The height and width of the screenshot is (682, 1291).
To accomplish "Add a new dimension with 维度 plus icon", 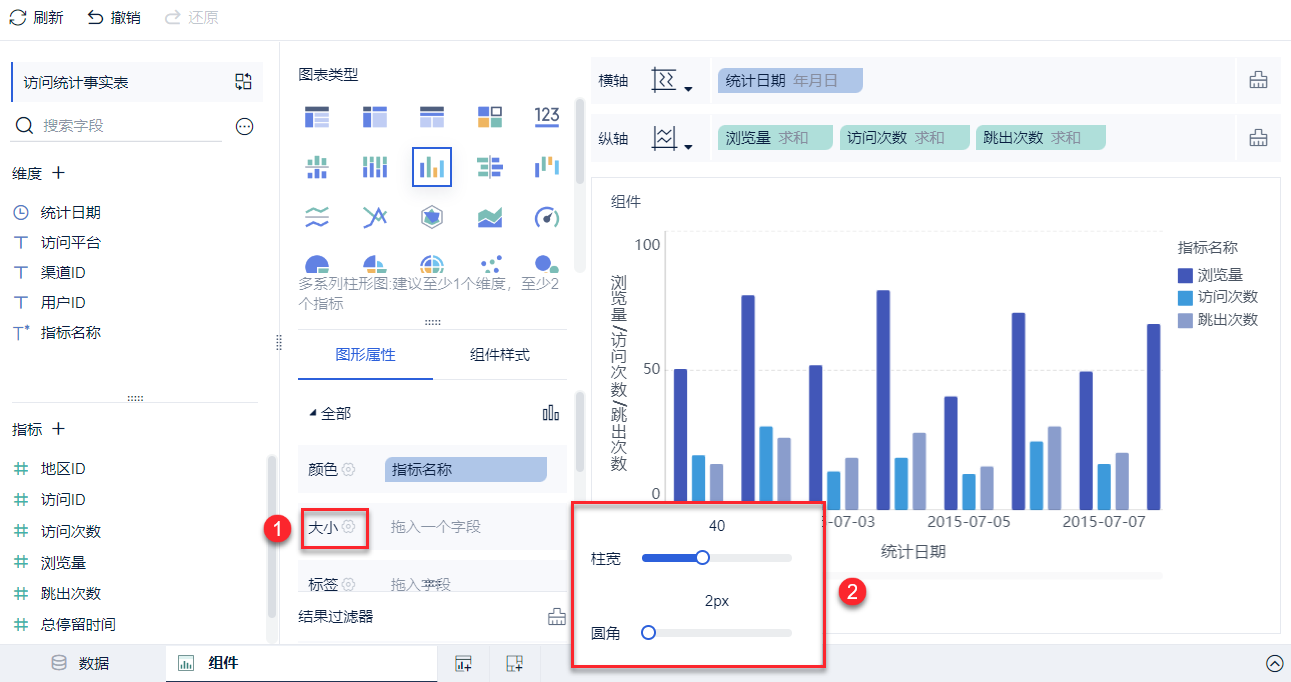I will tap(58, 173).
